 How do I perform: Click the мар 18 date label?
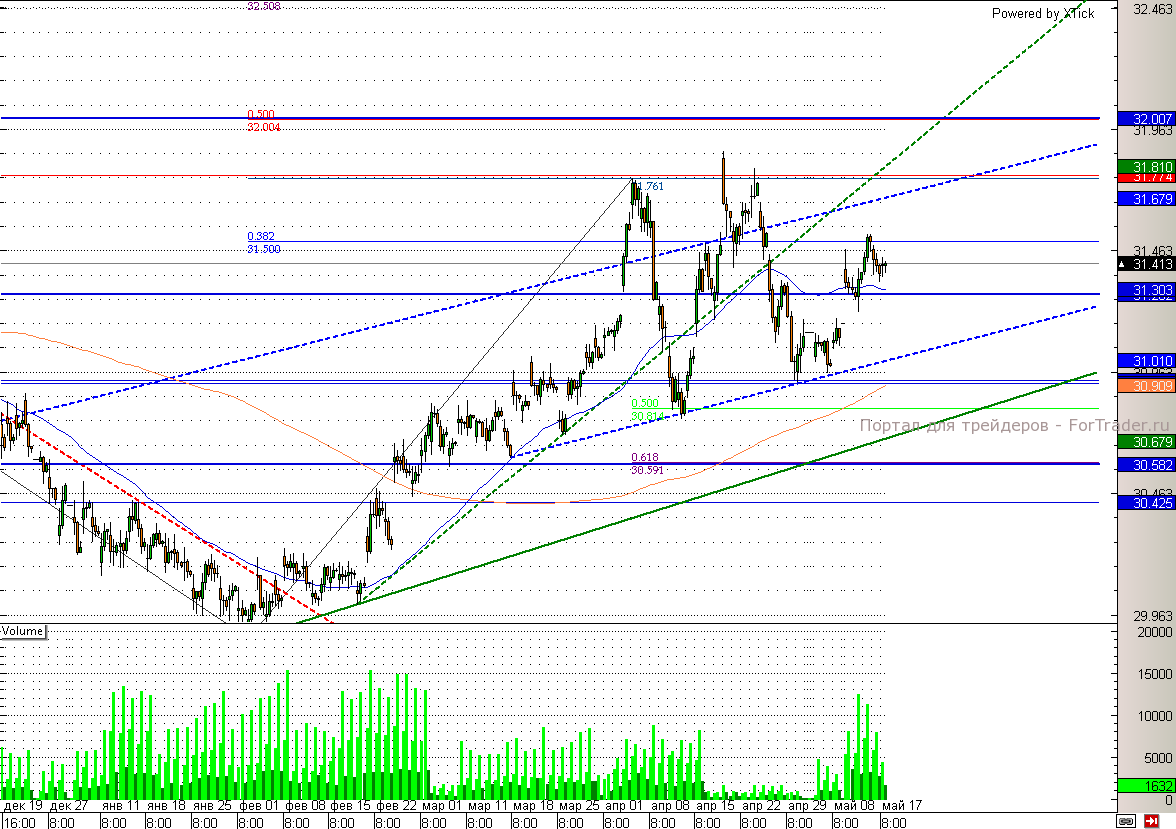[533, 805]
